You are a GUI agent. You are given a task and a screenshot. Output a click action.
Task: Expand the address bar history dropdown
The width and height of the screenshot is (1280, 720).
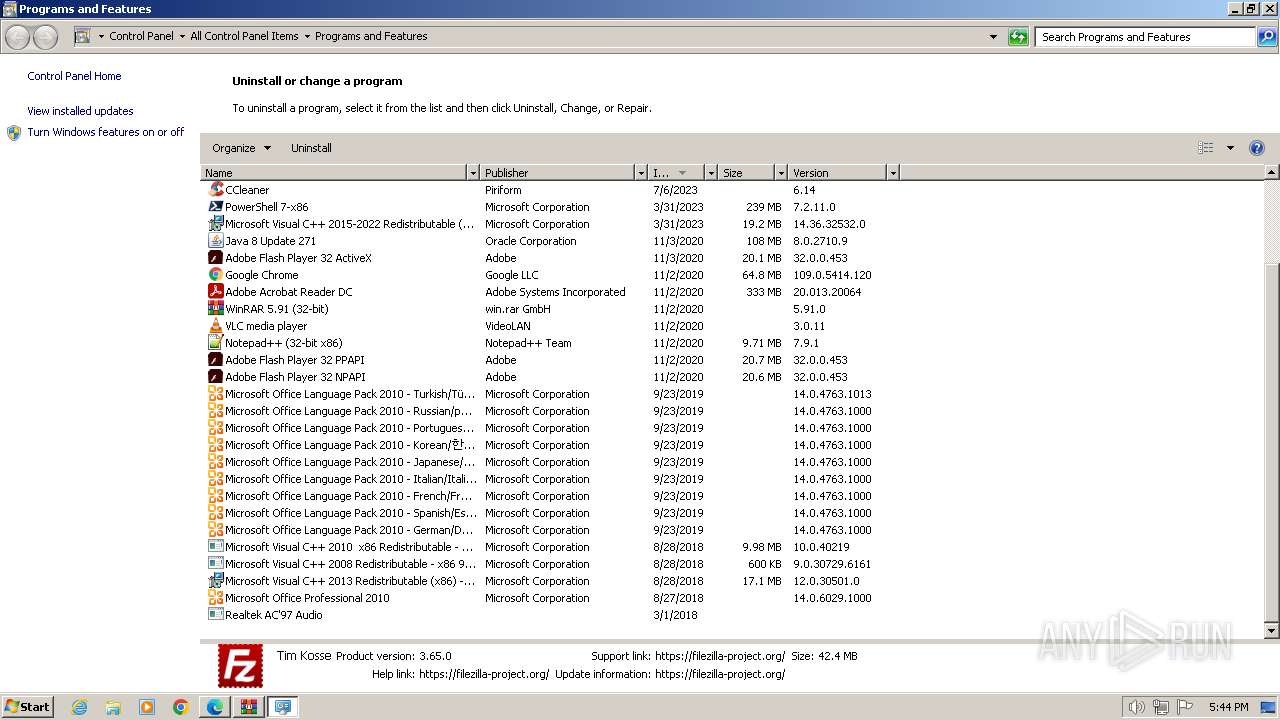[x=993, y=37]
